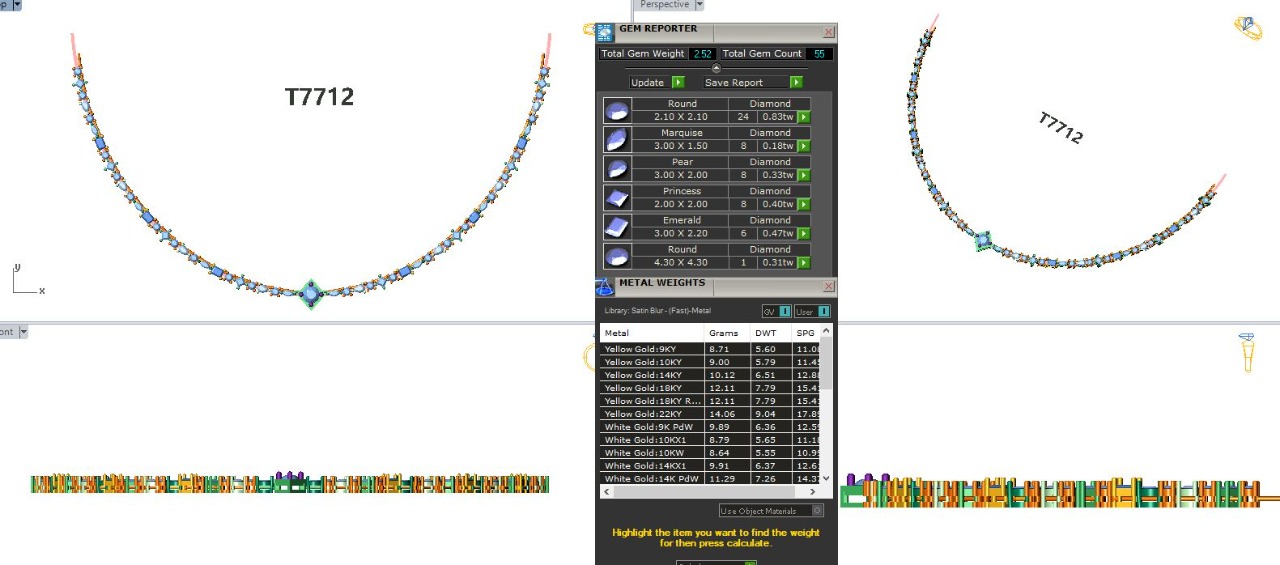This screenshot has width=1280, height=565.
Task: Click the Round 4.30 X 4.30 gem thumbnail
Action: [617, 255]
